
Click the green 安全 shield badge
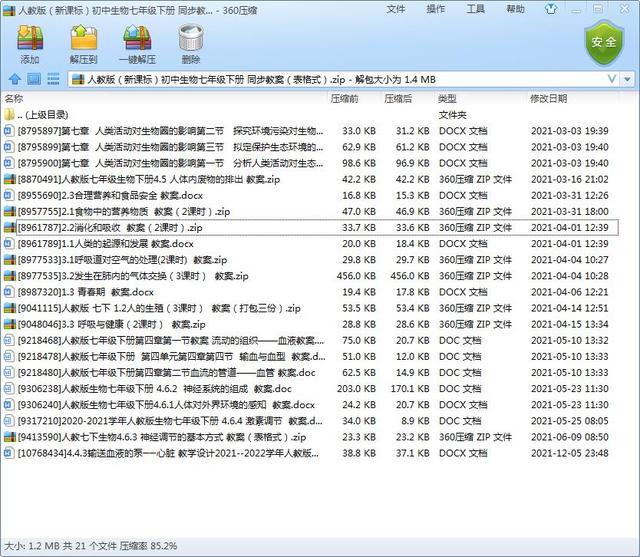tap(604, 42)
